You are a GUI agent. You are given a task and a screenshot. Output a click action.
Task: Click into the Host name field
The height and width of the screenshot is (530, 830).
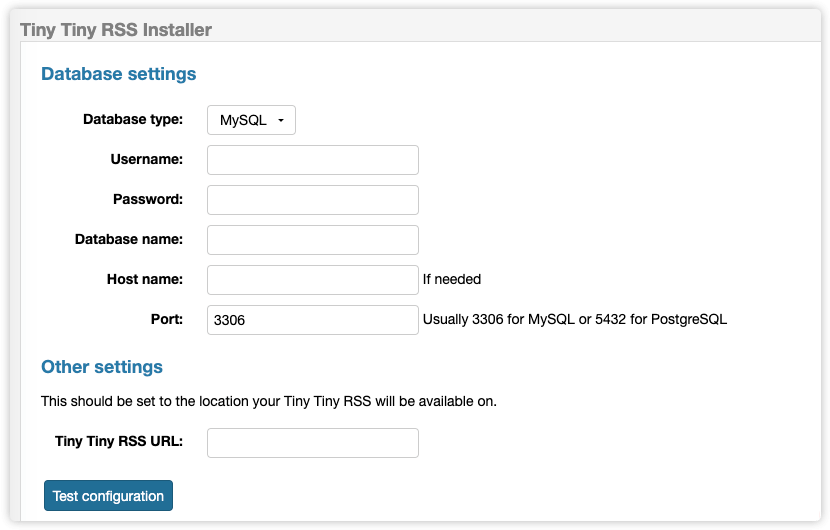pos(312,280)
